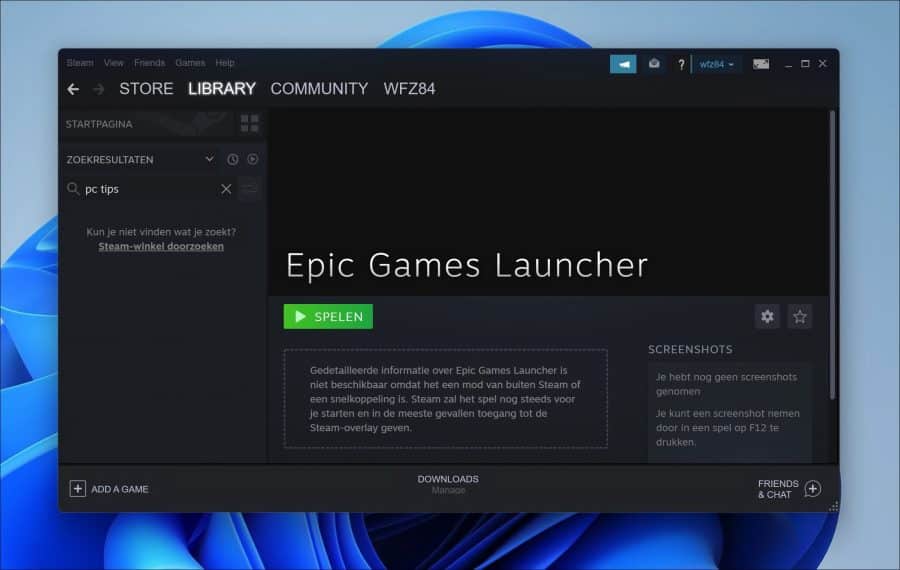Image resolution: width=900 pixels, height=570 pixels.
Task: Click the resize grip in the window corner
Action: click(833, 506)
